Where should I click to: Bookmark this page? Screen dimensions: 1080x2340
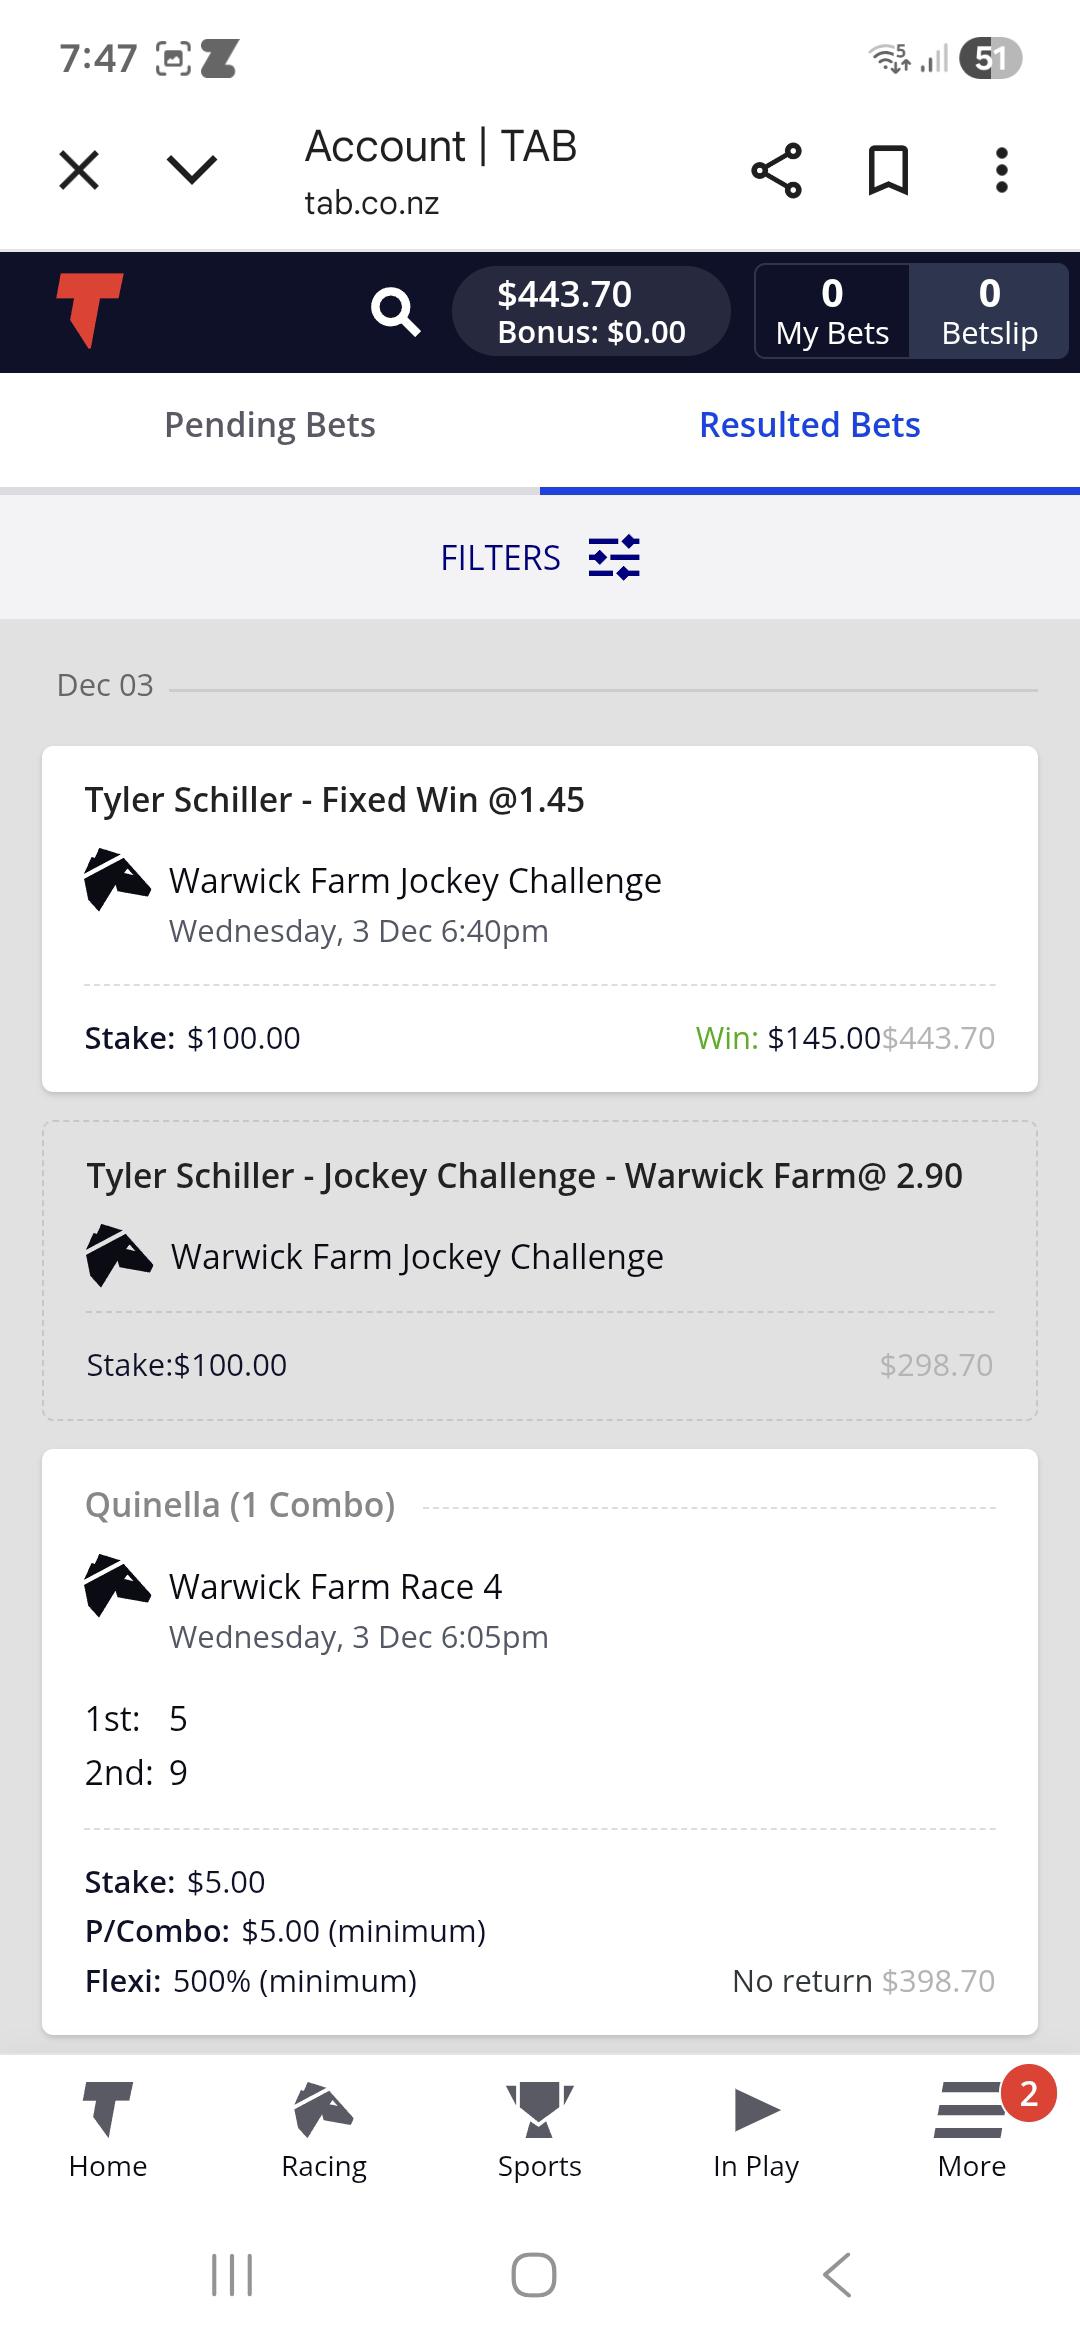[888, 170]
